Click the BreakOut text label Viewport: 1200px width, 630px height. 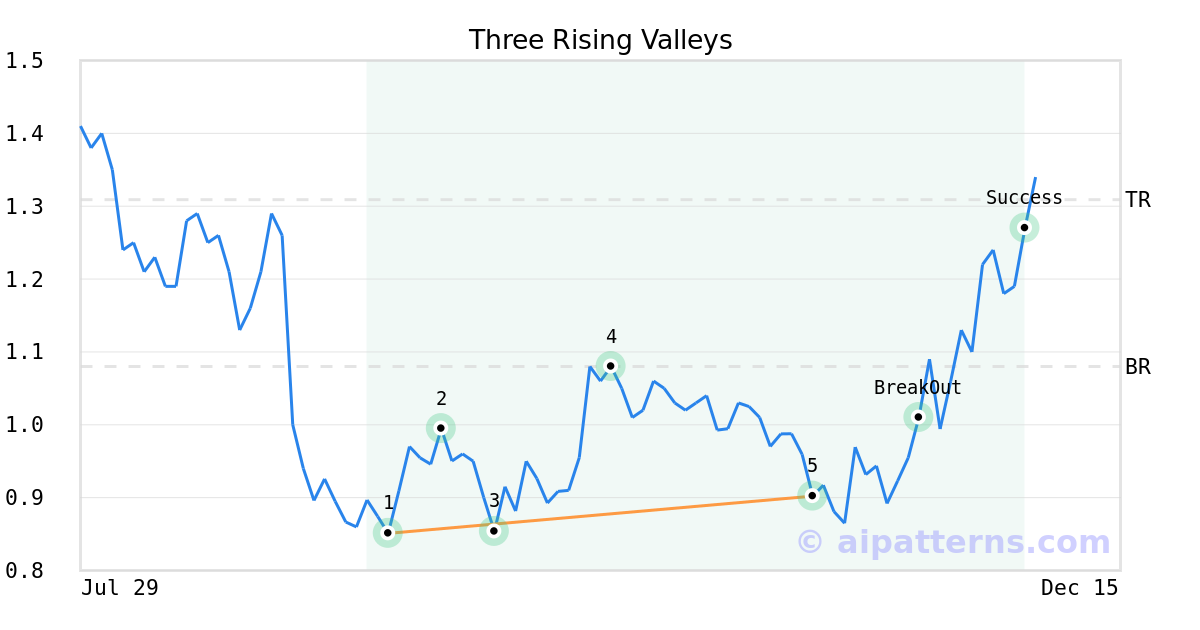(x=917, y=388)
